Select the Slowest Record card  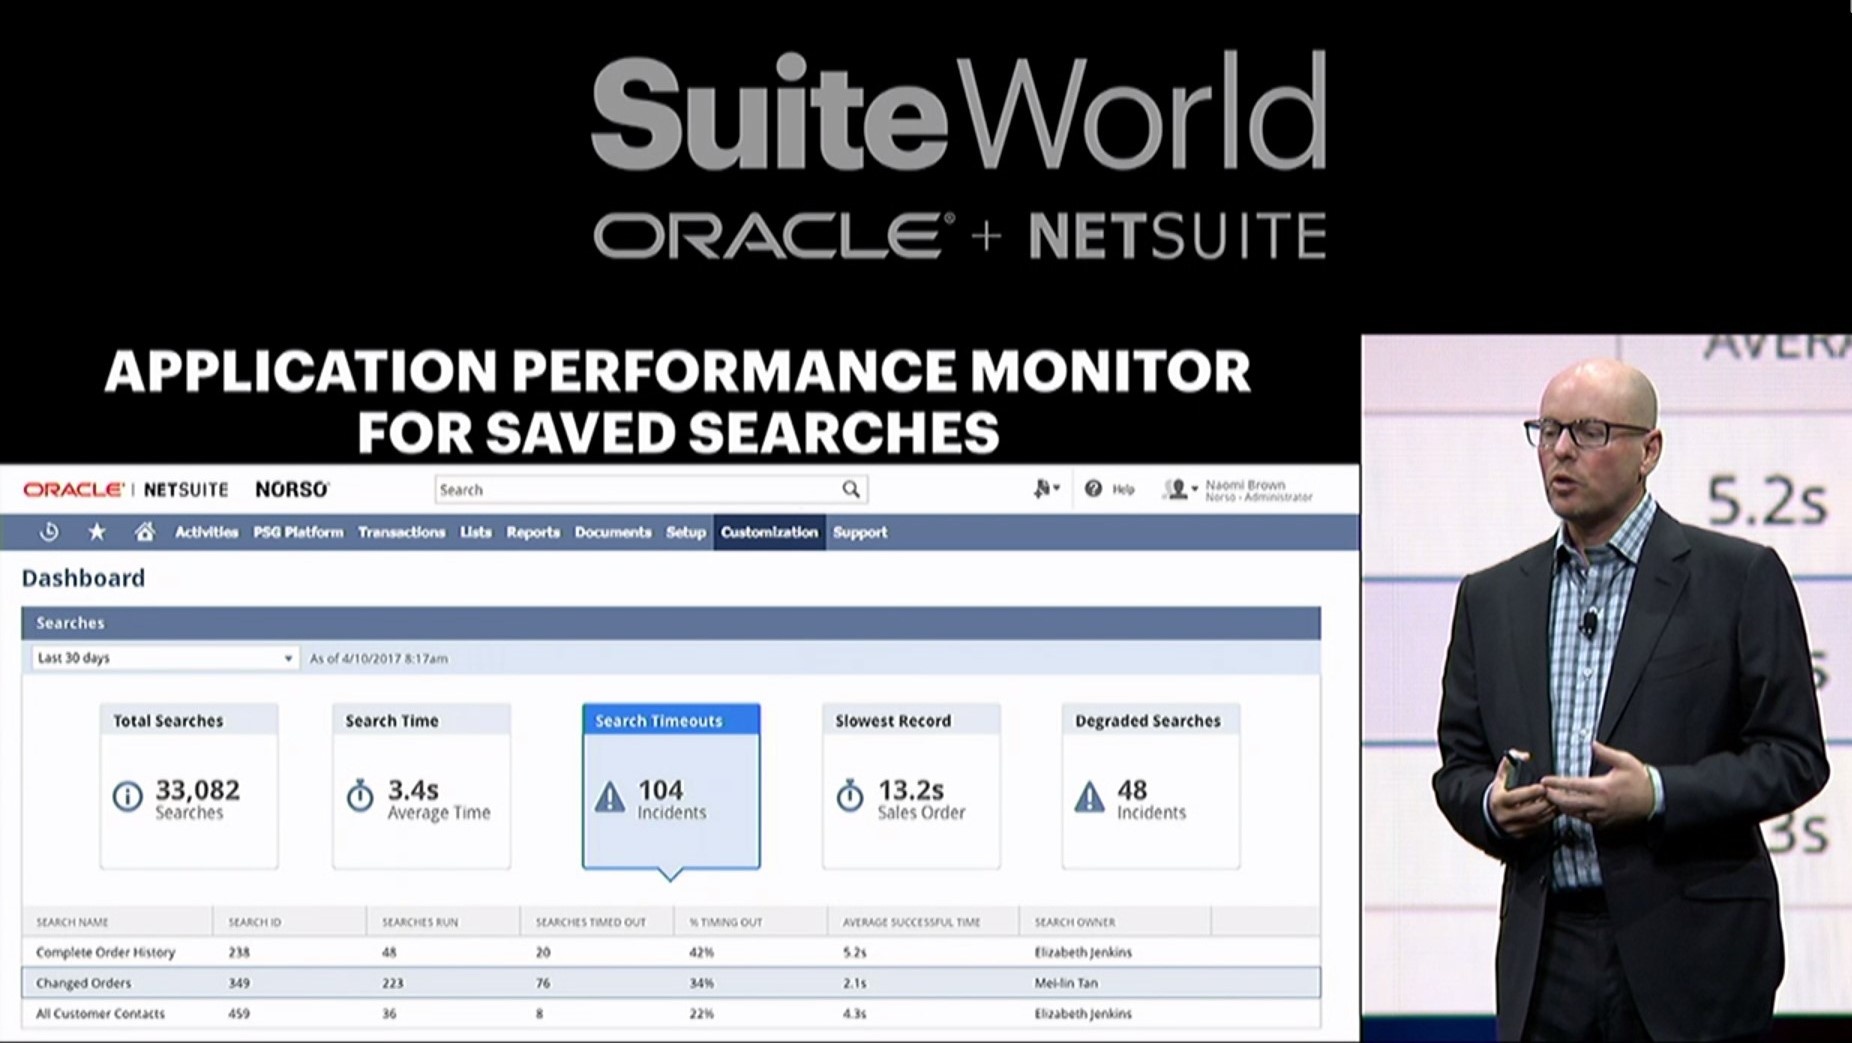point(911,786)
